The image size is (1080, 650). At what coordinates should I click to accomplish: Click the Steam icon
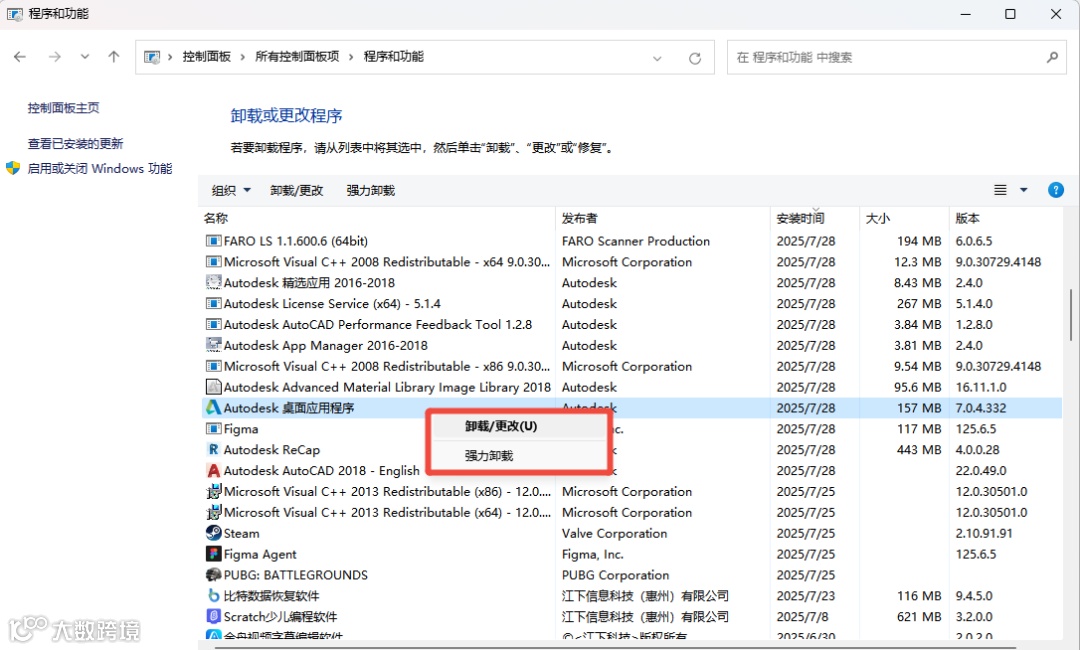[214, 533]
